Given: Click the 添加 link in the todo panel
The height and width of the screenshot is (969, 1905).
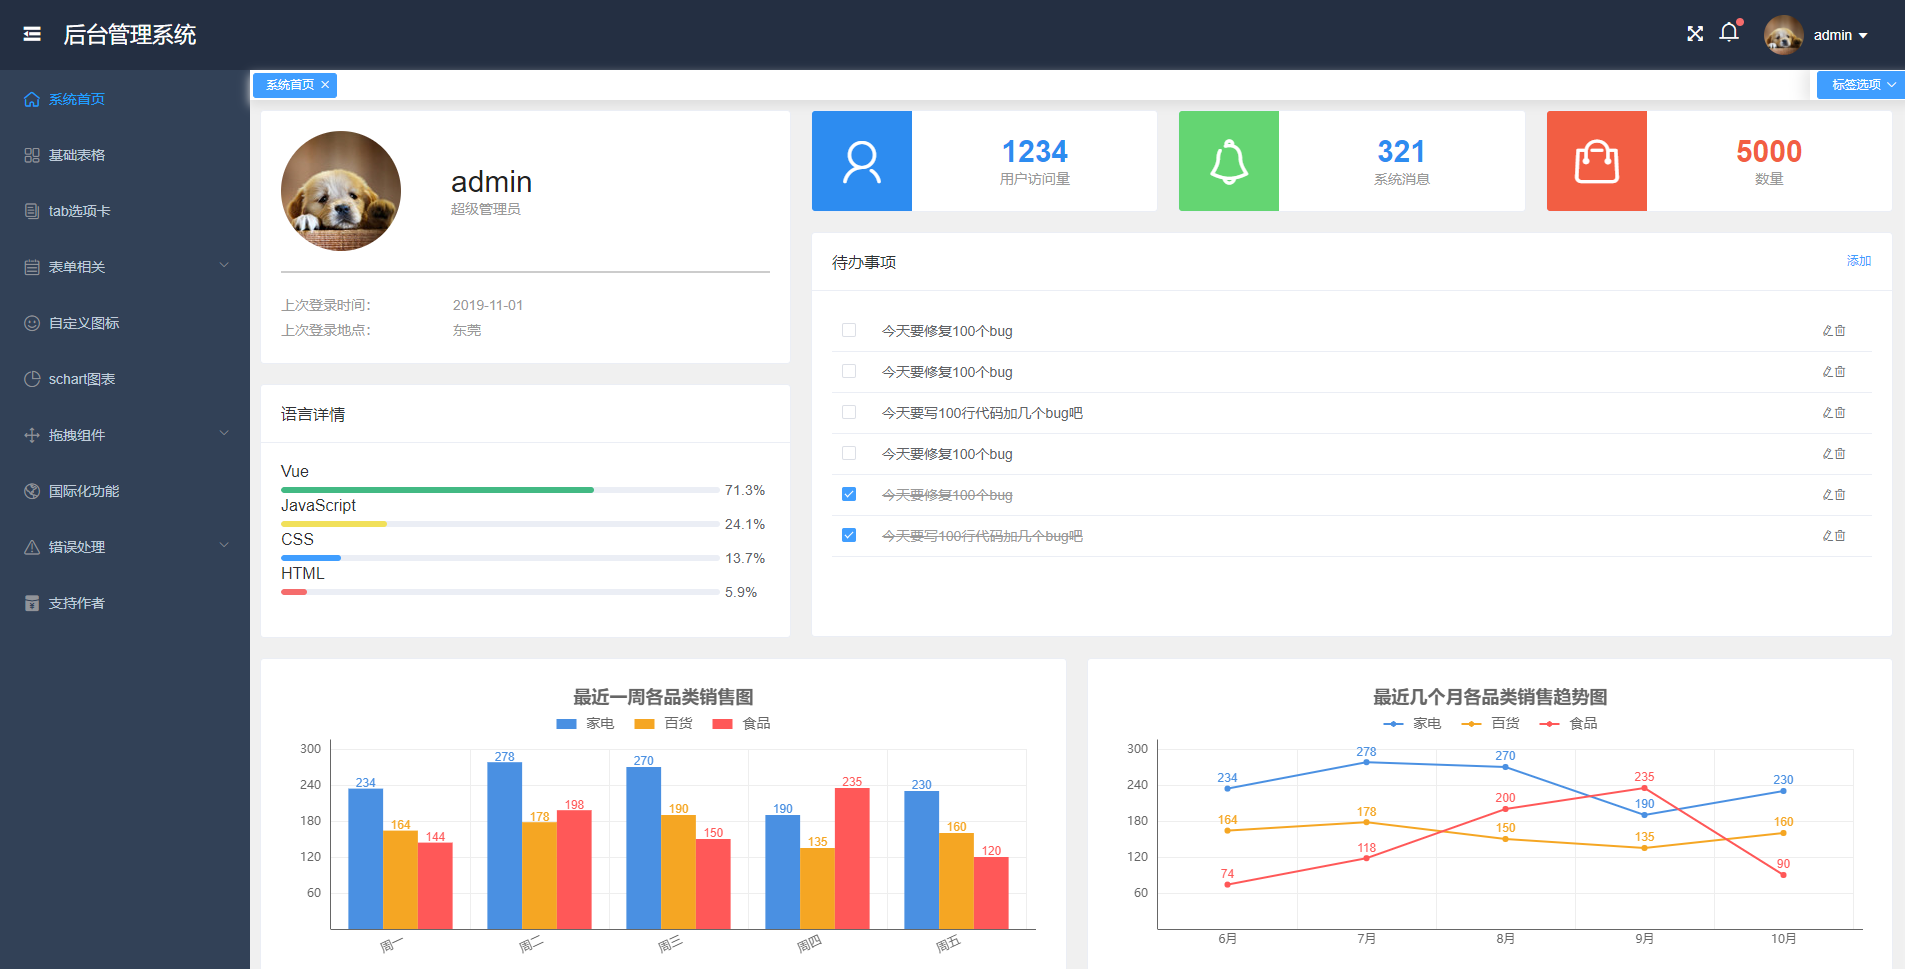Looking at the screenshot, I should click(x=1859, y=261).
